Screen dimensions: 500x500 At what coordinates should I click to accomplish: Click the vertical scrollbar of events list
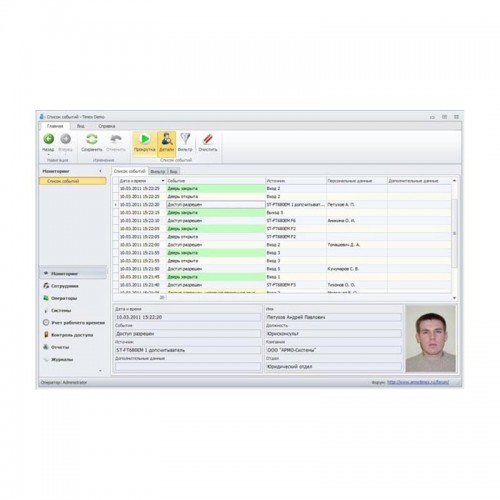[454, 233]
